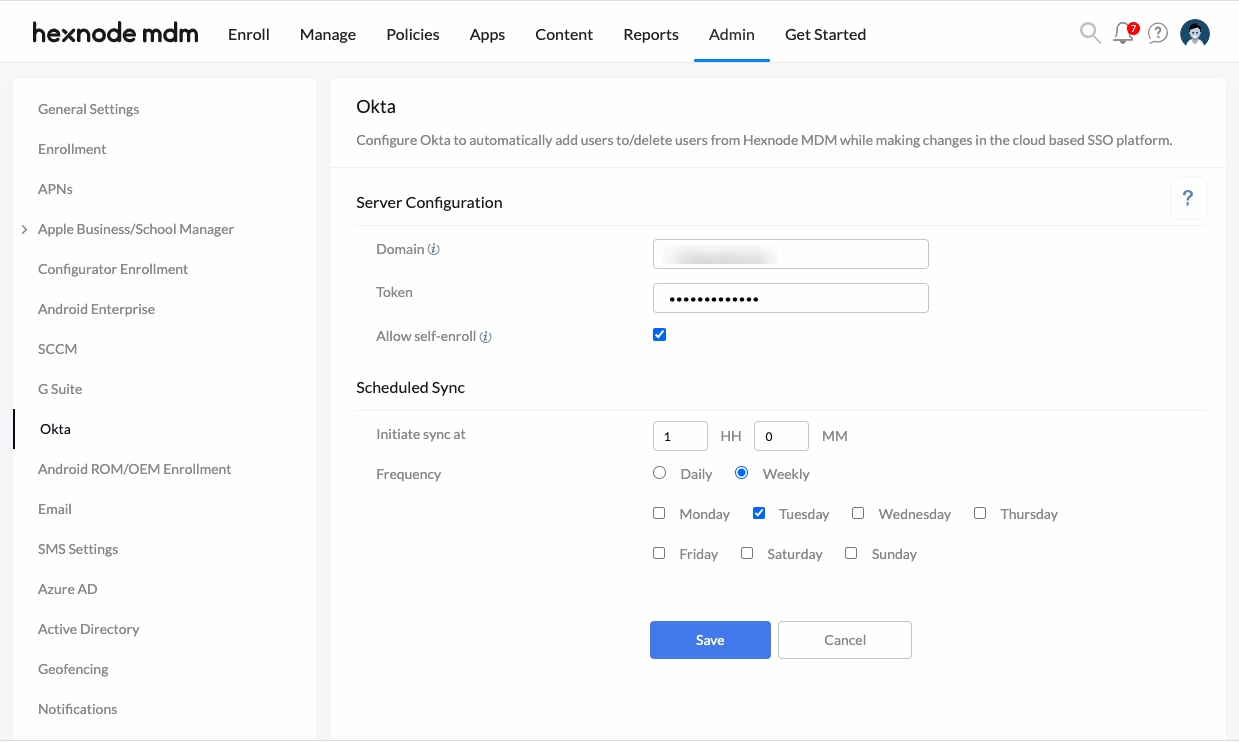The image size is (1239, 742).
Task: Check the Sunday checkbox
Action: coord(851,553)
